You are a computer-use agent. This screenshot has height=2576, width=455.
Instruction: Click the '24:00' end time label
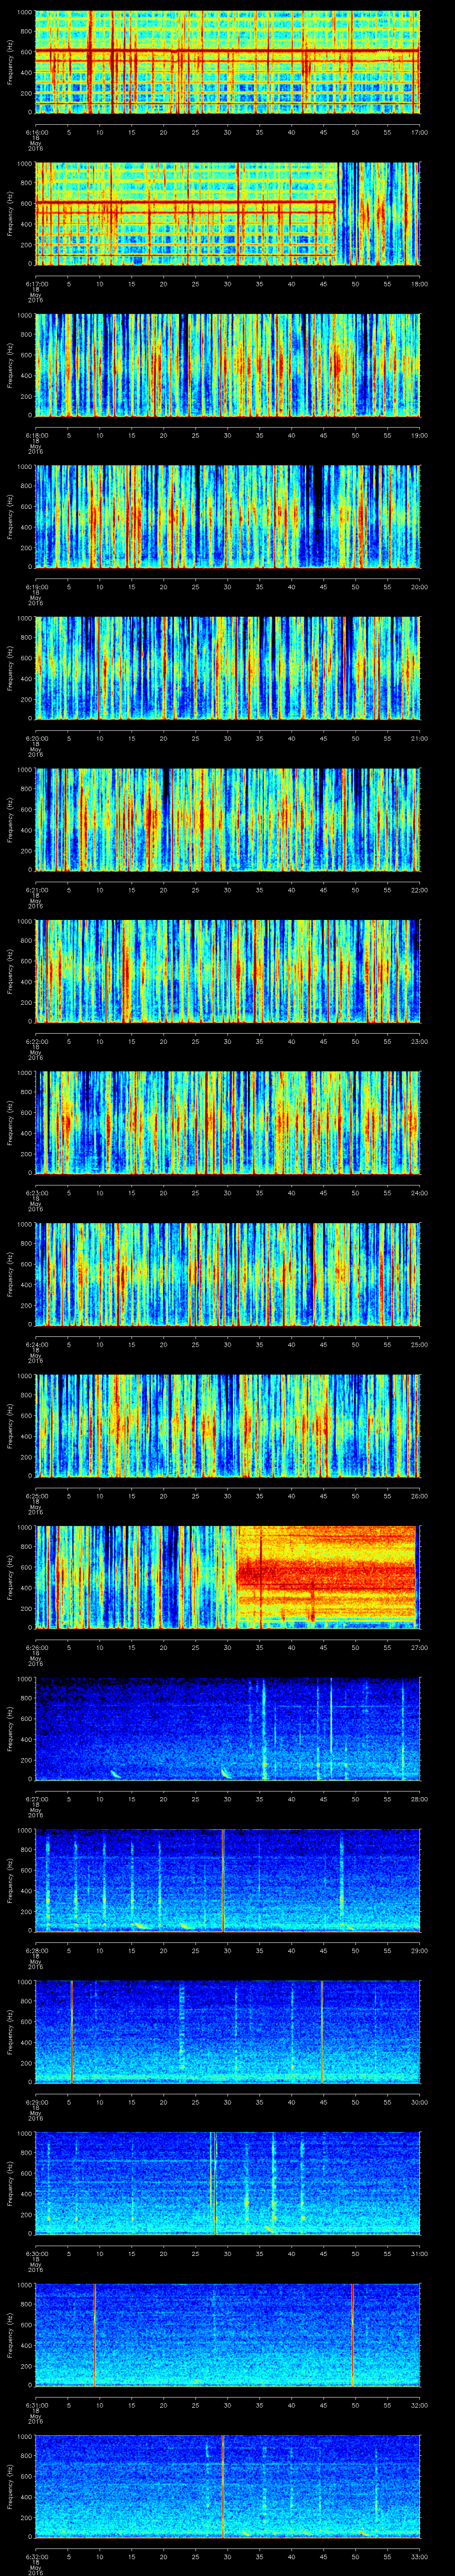tap(419, 1193)
